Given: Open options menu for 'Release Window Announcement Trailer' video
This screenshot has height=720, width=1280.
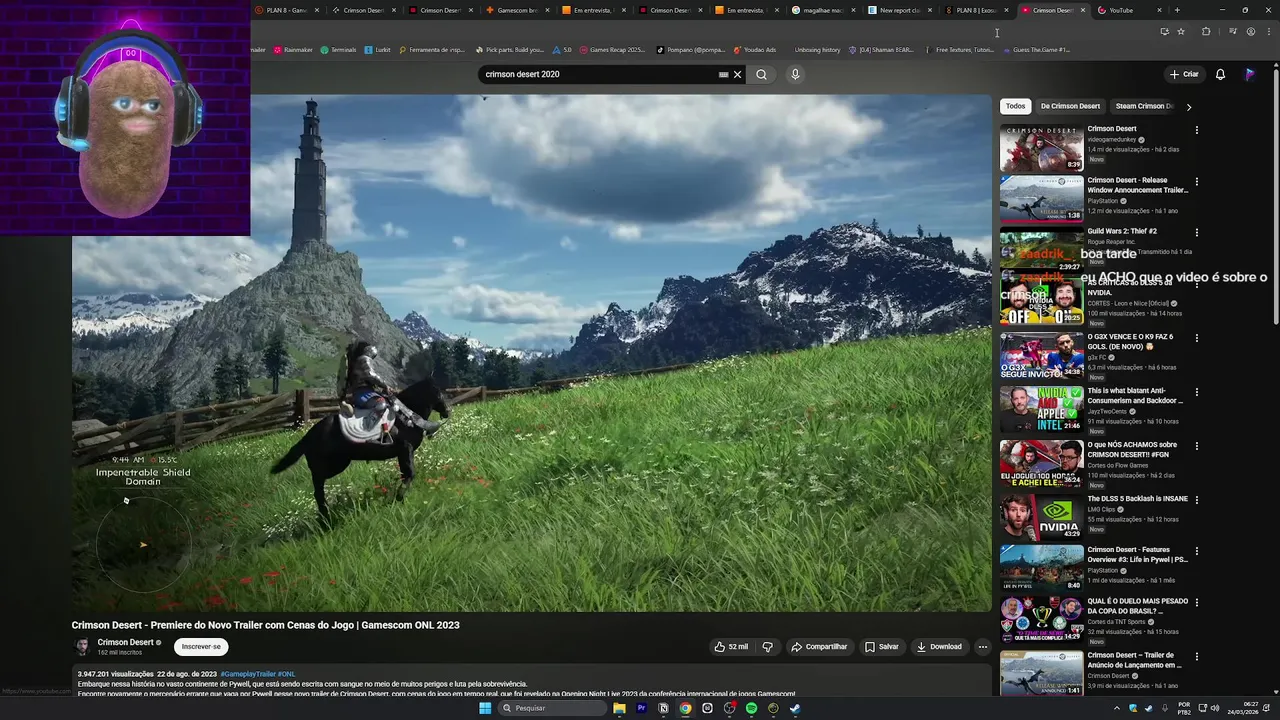Looking at the screenshot, I should point(1197,182).
